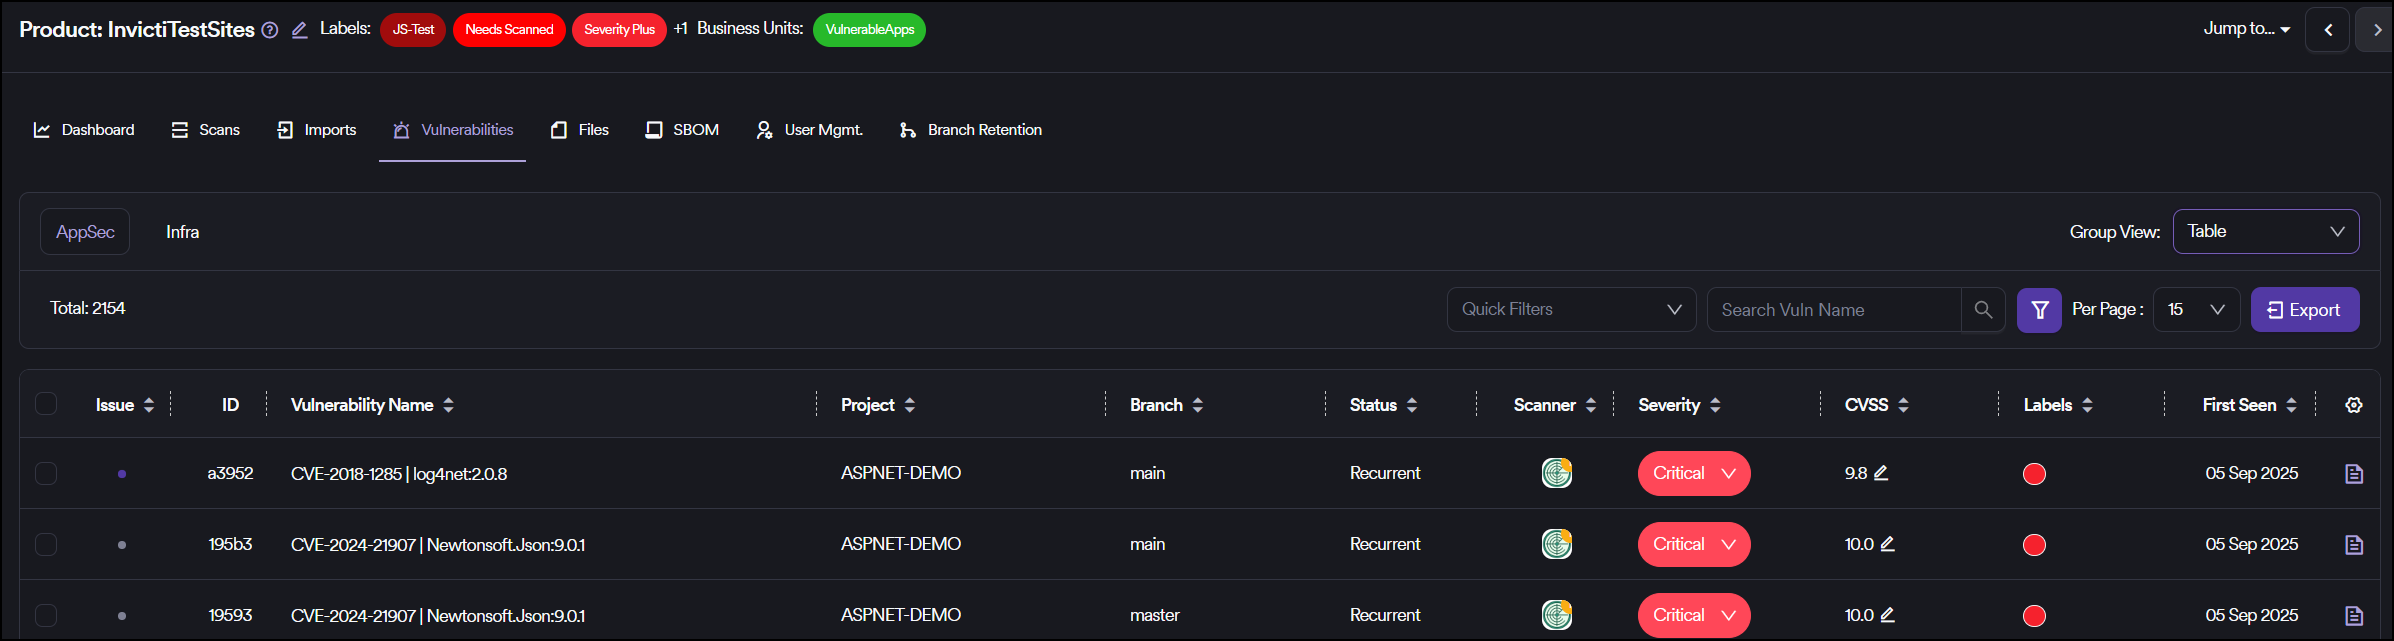Click the red label dot for a3952
The height and width of the screenshot is (641, 2394).
[x=2034, y=474]
